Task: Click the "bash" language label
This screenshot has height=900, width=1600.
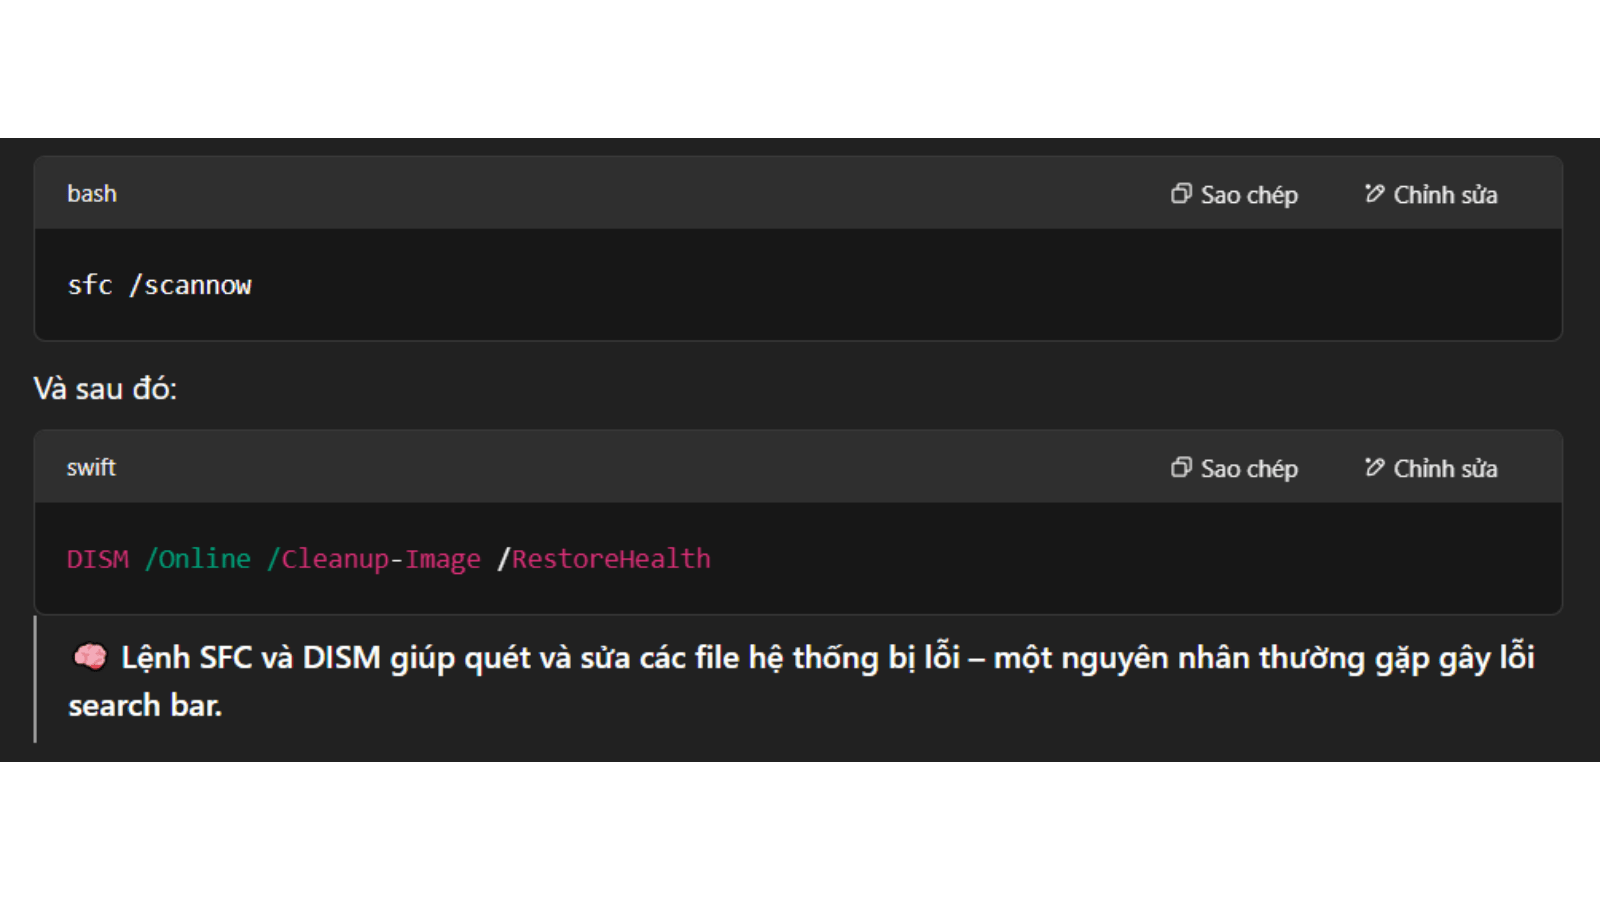Action: [x=92, y=193]
